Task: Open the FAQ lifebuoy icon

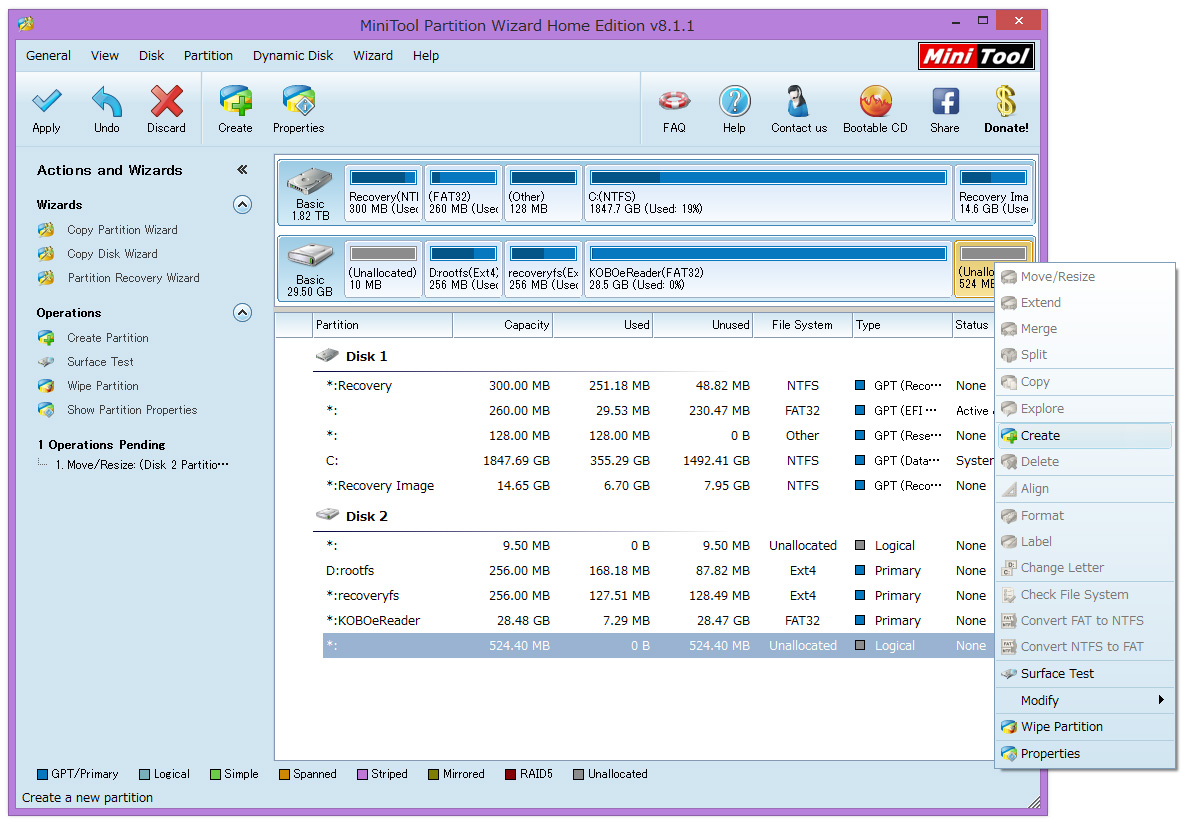Action: pos(674,101)
